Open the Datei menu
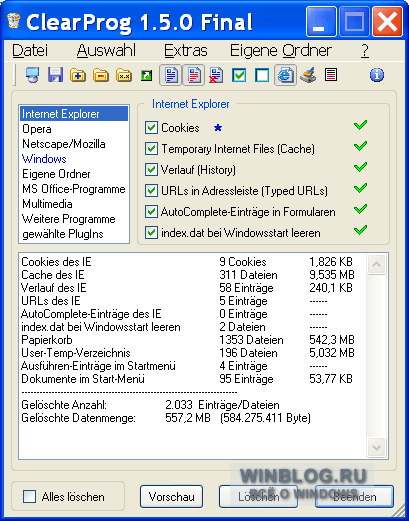The image size is (409, 521). [30, 51]
